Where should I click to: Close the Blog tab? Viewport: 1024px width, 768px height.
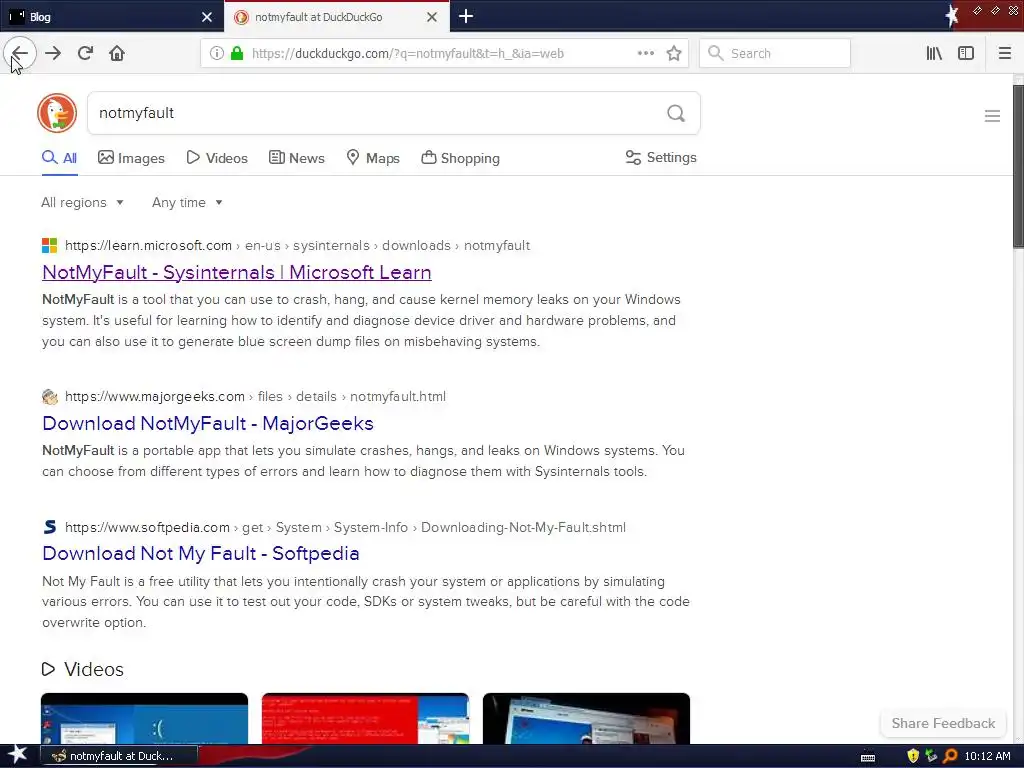click(207, 17)
